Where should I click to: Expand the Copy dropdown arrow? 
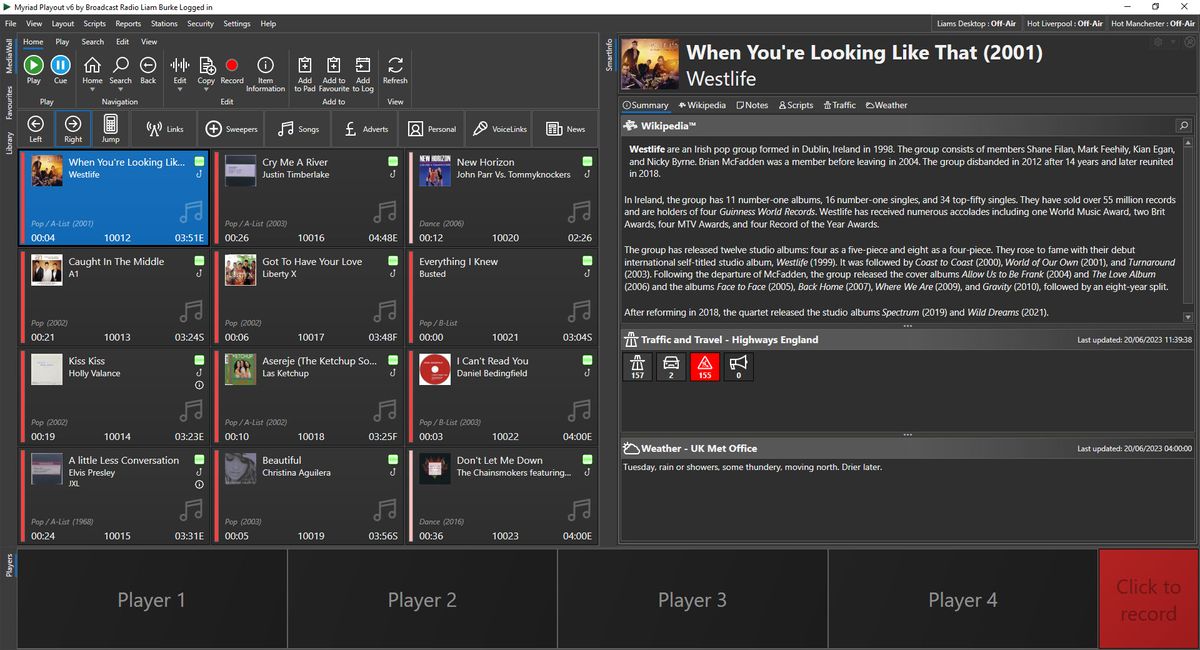coord(206,89)
